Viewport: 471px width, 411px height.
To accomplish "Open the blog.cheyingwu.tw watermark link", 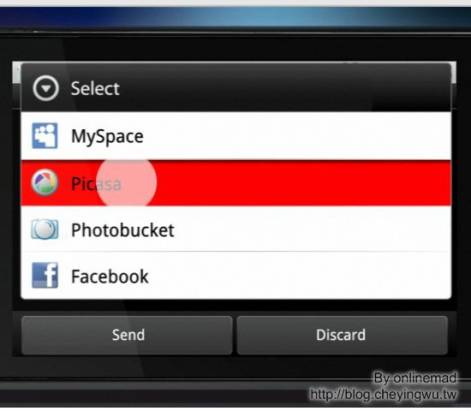I will tap(383, 395).
